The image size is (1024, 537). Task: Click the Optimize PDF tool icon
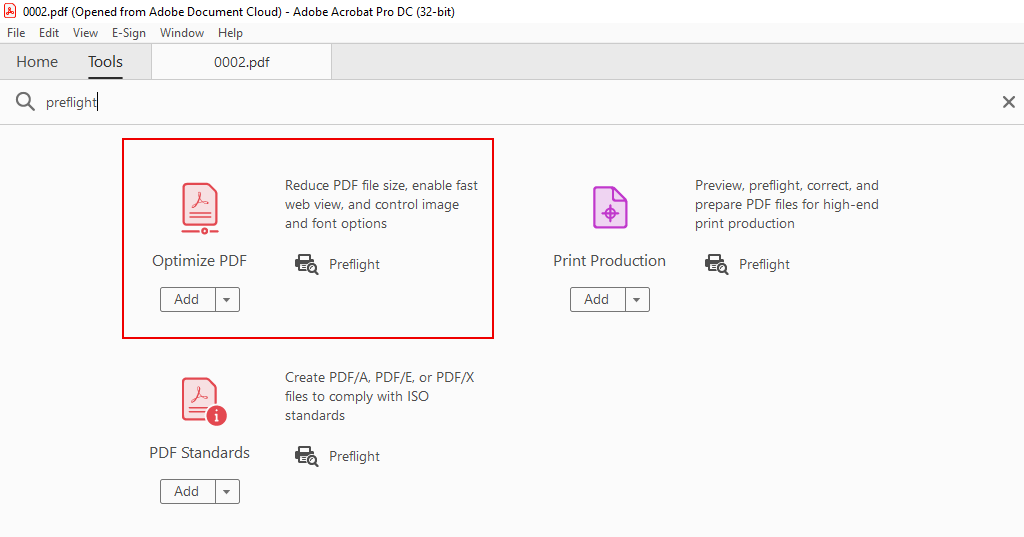(200, 208)
